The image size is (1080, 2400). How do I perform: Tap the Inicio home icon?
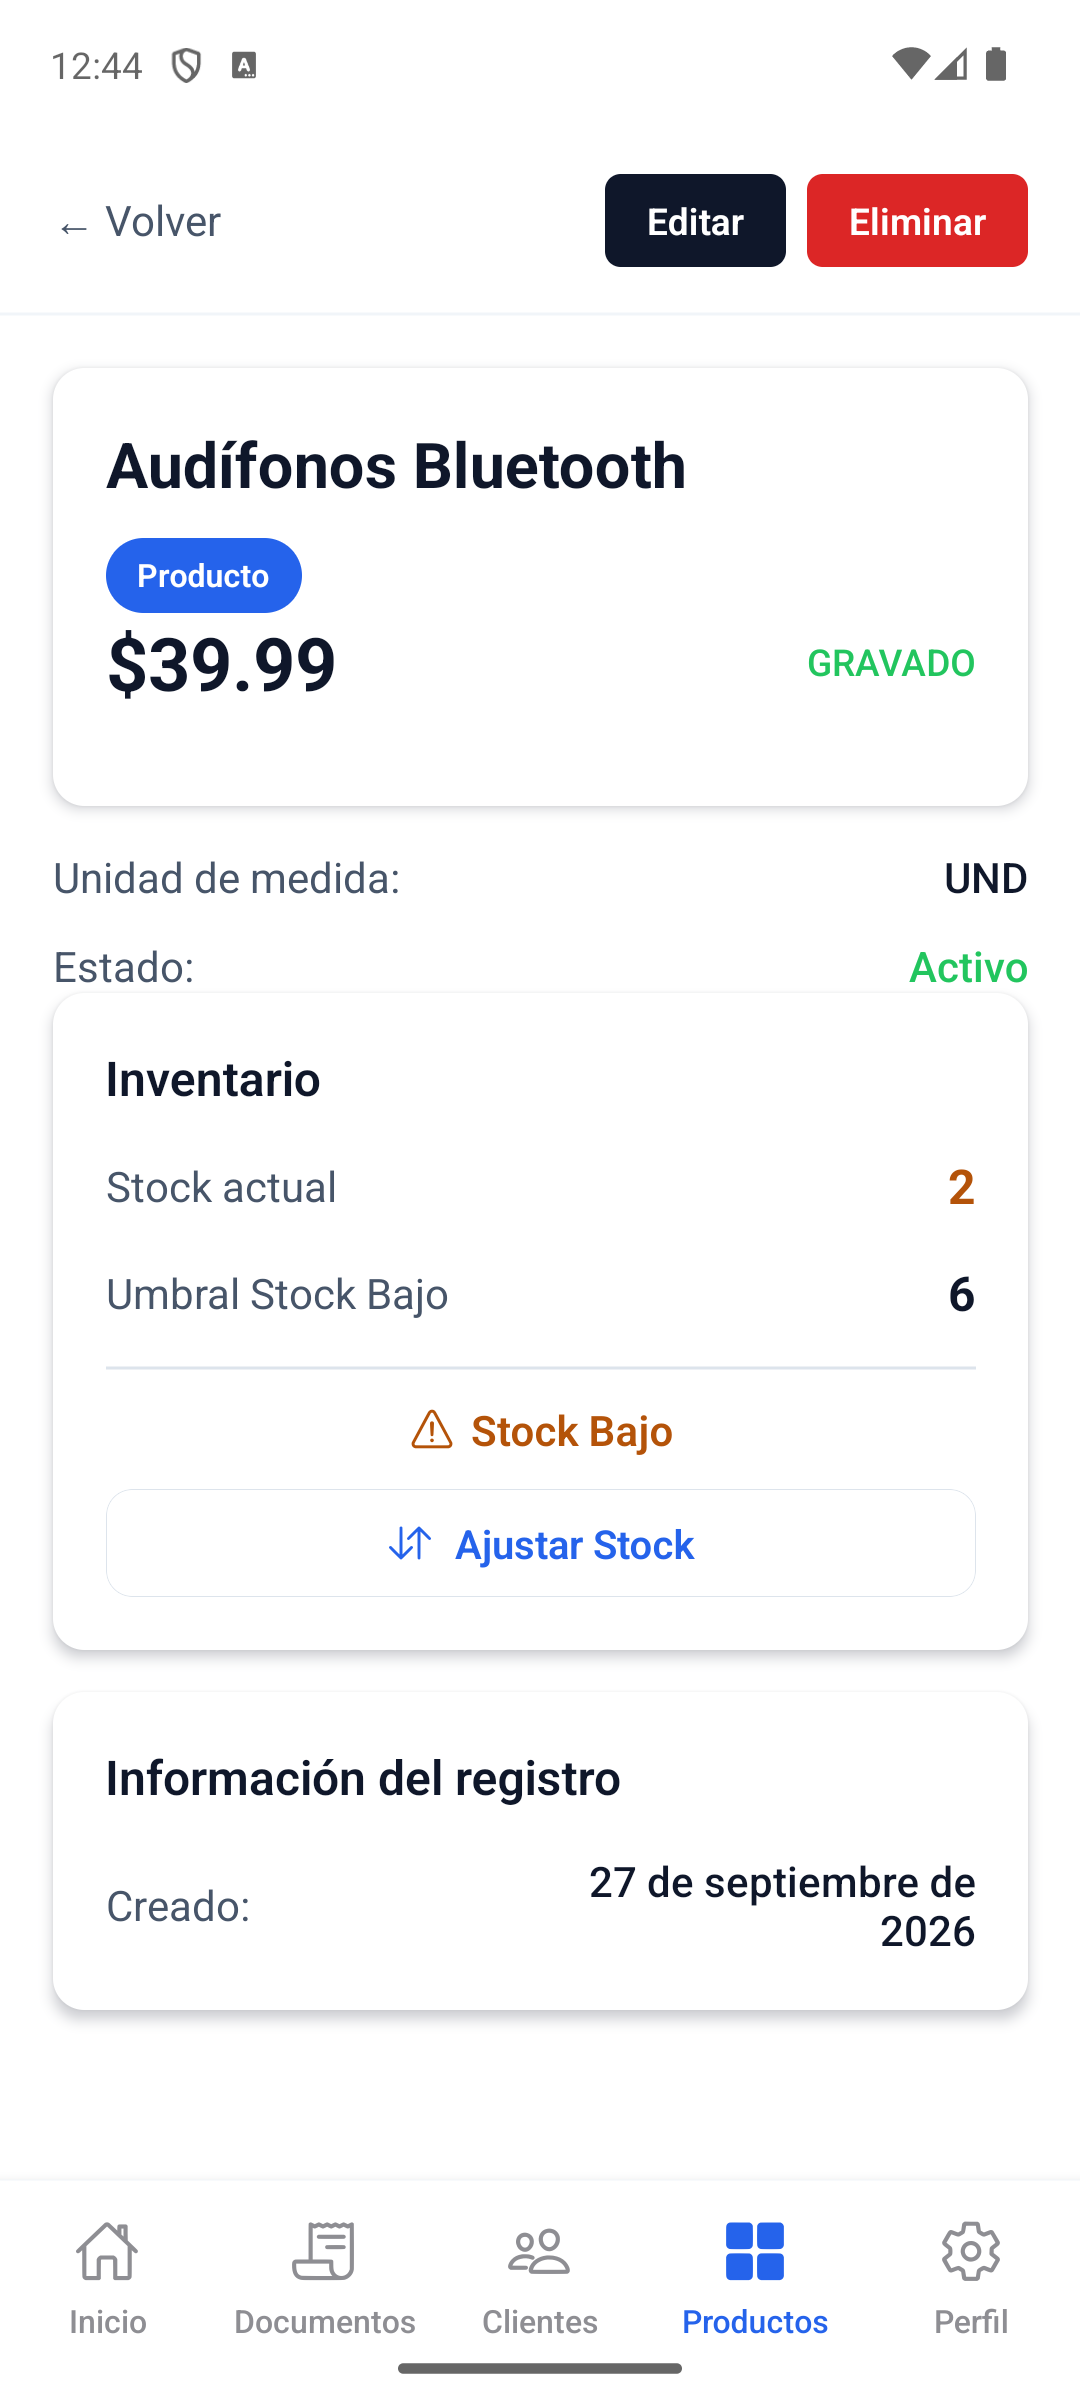tap(107, 2251)
